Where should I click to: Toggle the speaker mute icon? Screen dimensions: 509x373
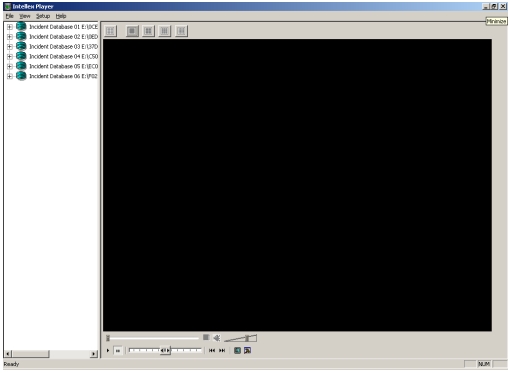[217, 338]
